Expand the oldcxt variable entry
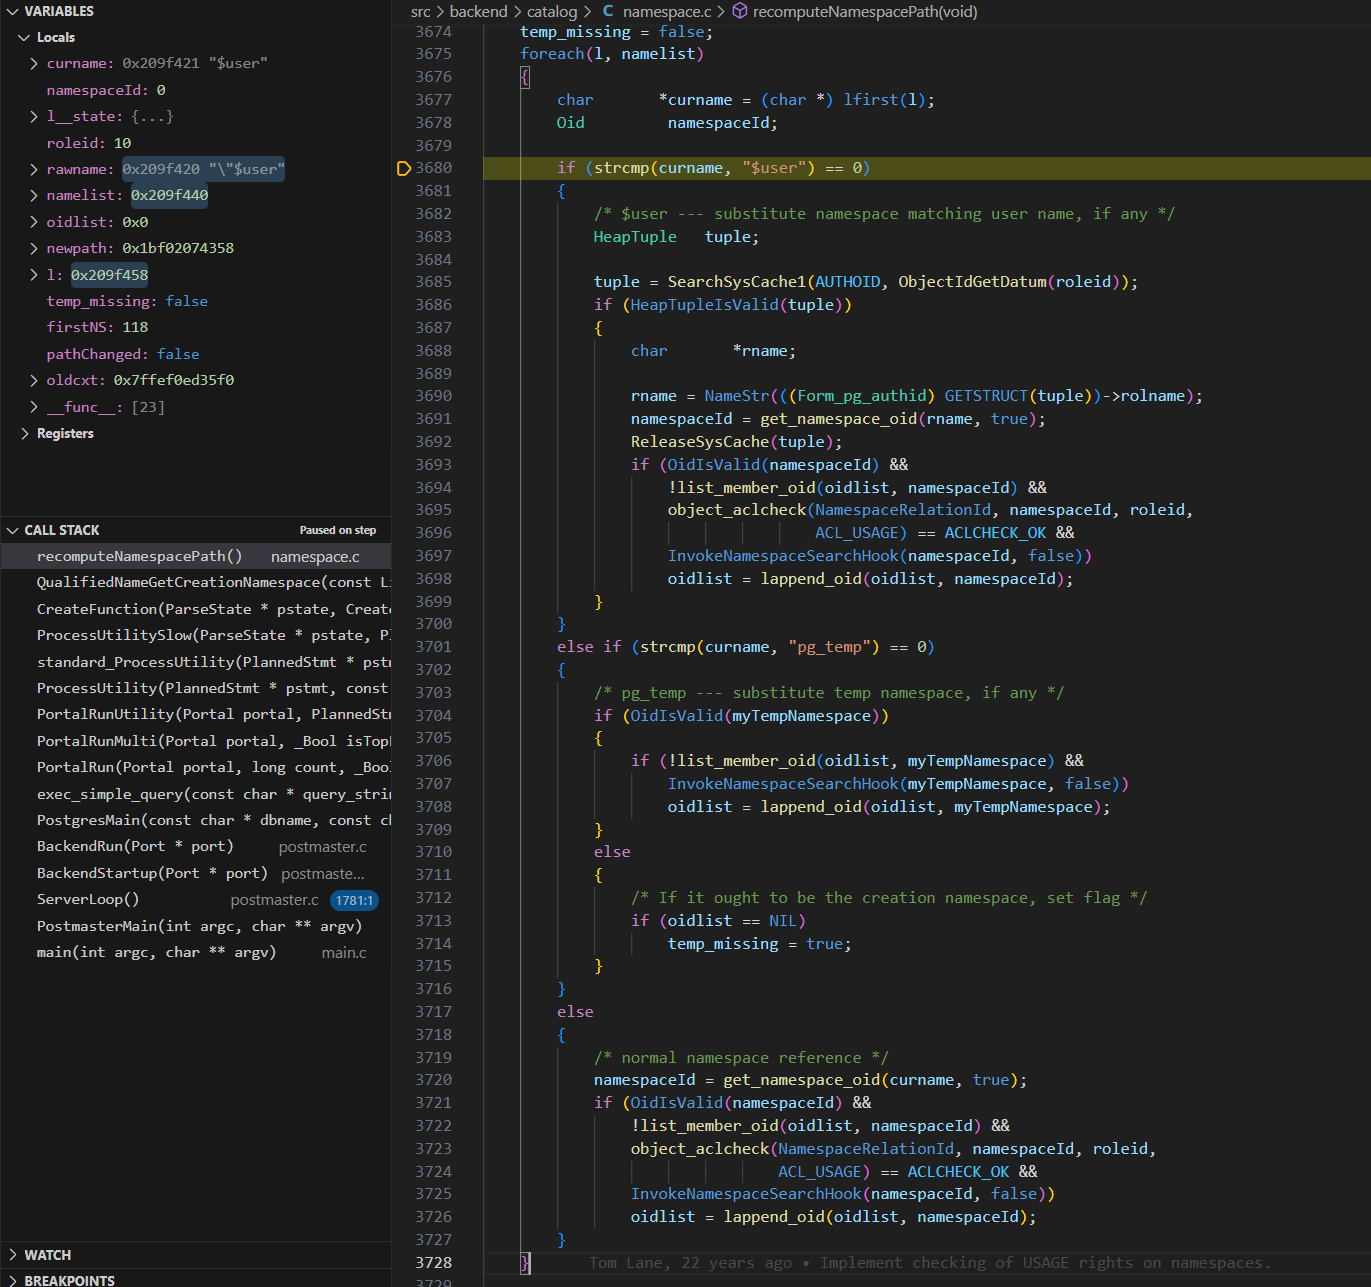This screenshot has width=1371, height=1287. [x=34, y=380]
